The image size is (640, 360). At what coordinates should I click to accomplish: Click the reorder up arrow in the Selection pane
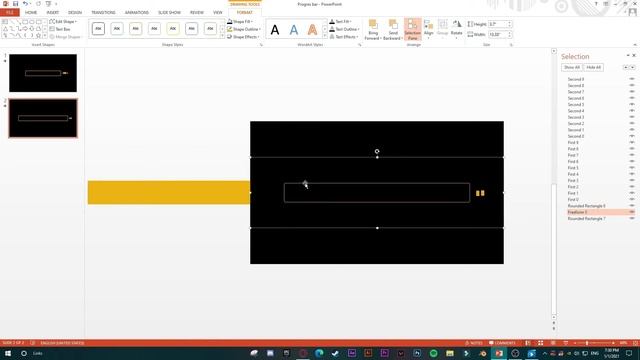[626, 67]
